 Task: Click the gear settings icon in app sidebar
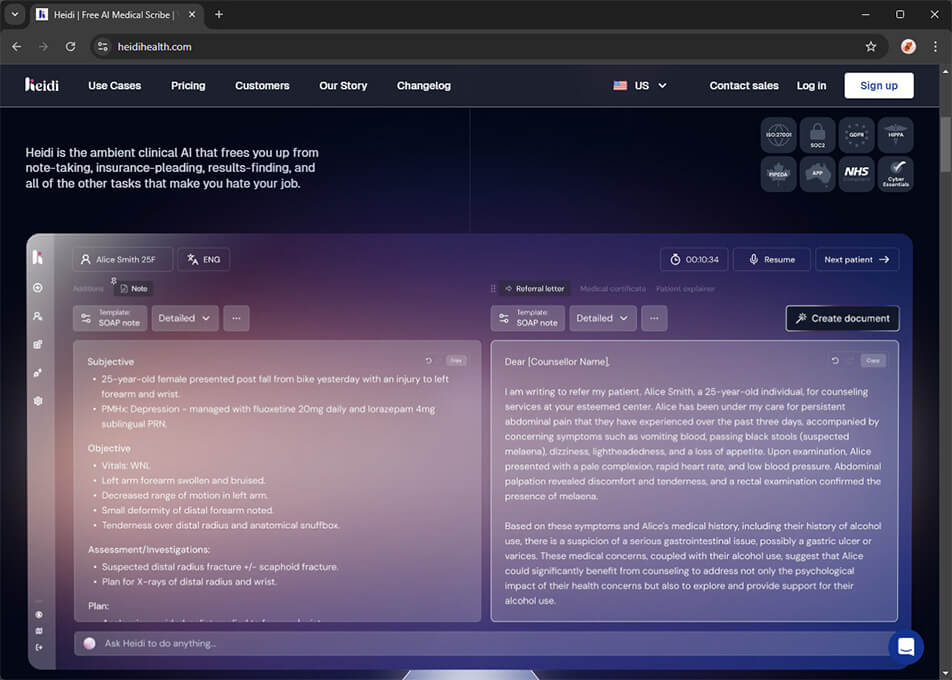point(38,401)
